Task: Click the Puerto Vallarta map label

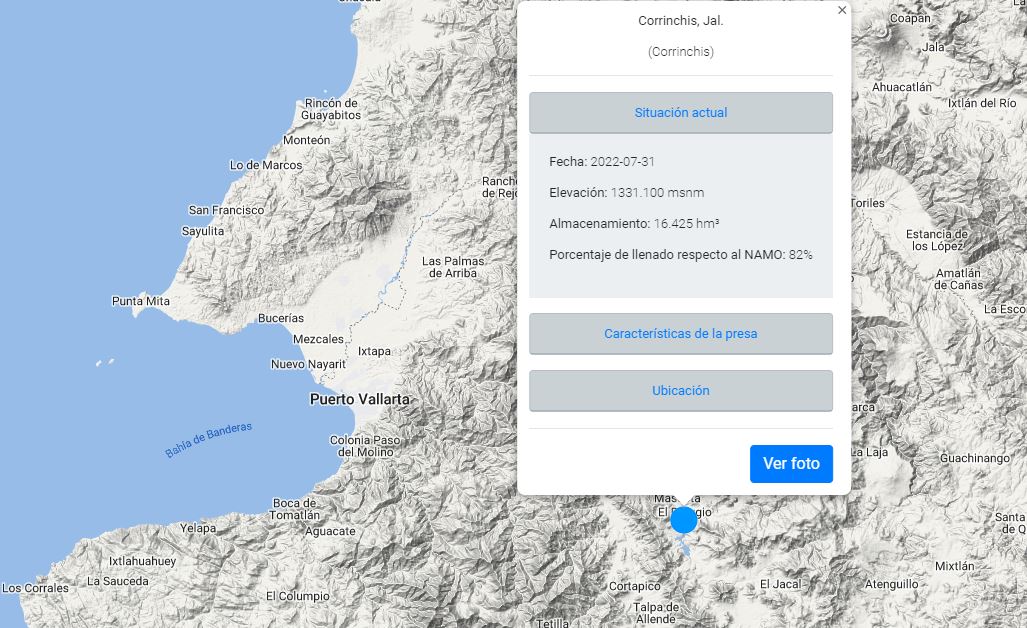Action: [x=360, y=399]
